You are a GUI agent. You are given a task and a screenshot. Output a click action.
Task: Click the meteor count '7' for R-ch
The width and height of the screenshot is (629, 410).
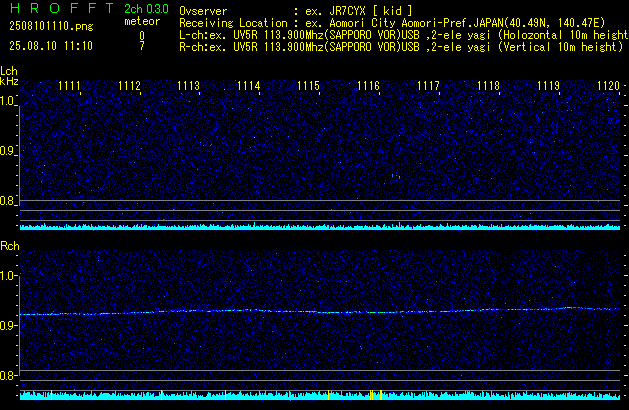[x=142, y=46]
